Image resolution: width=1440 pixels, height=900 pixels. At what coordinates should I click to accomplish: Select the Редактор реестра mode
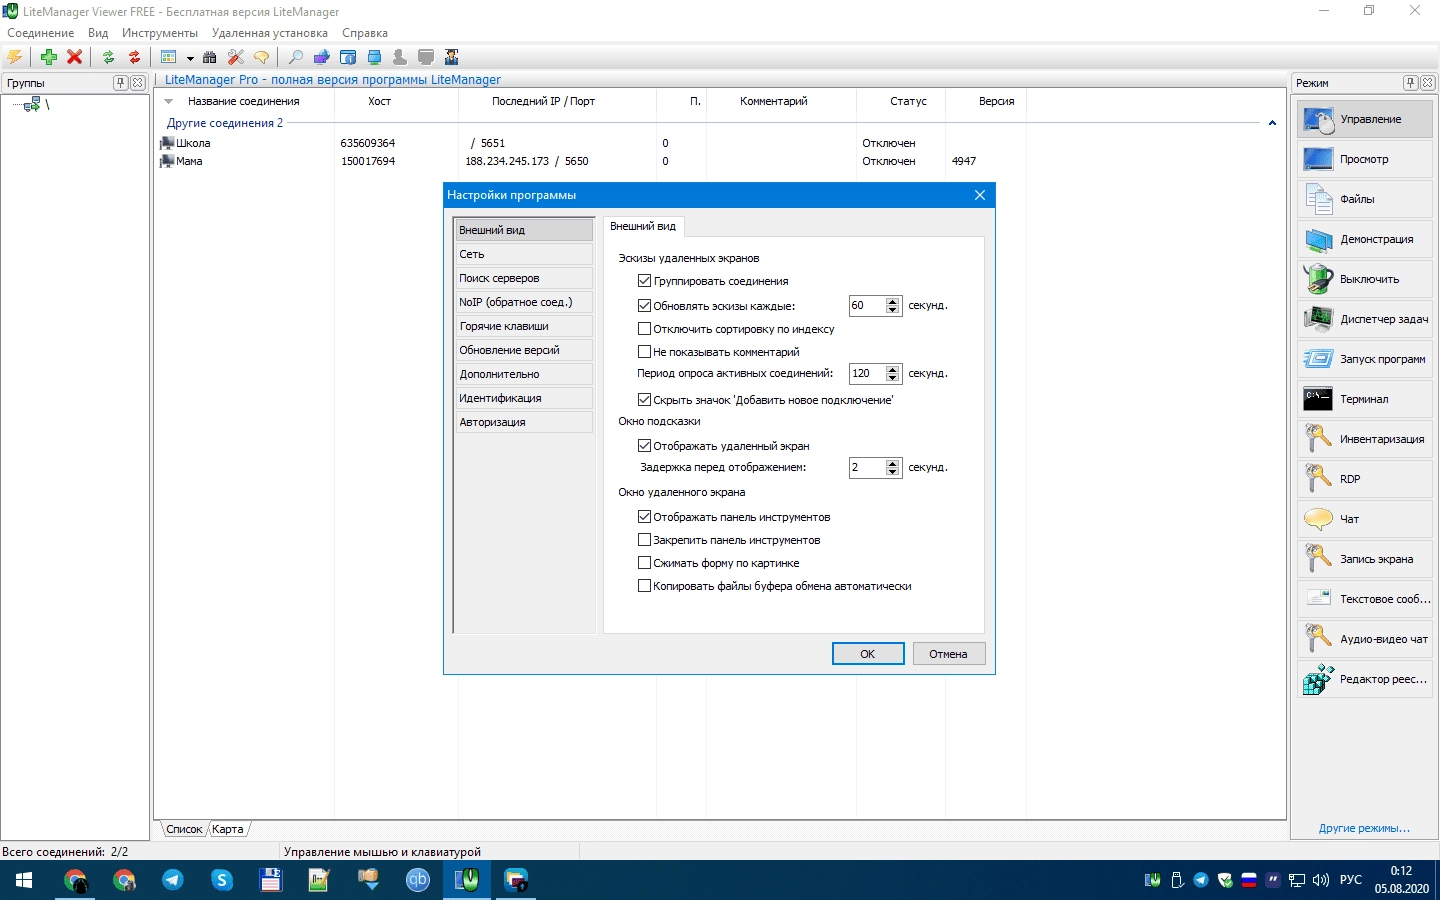point(1365,679)
